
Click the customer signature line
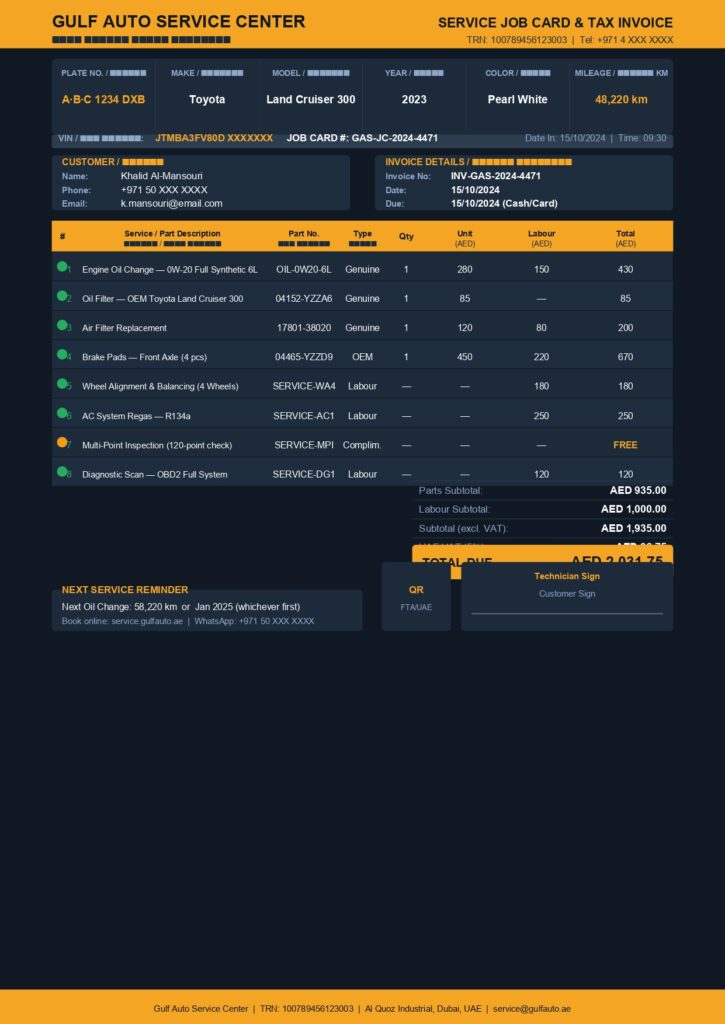tap(567, 613)
